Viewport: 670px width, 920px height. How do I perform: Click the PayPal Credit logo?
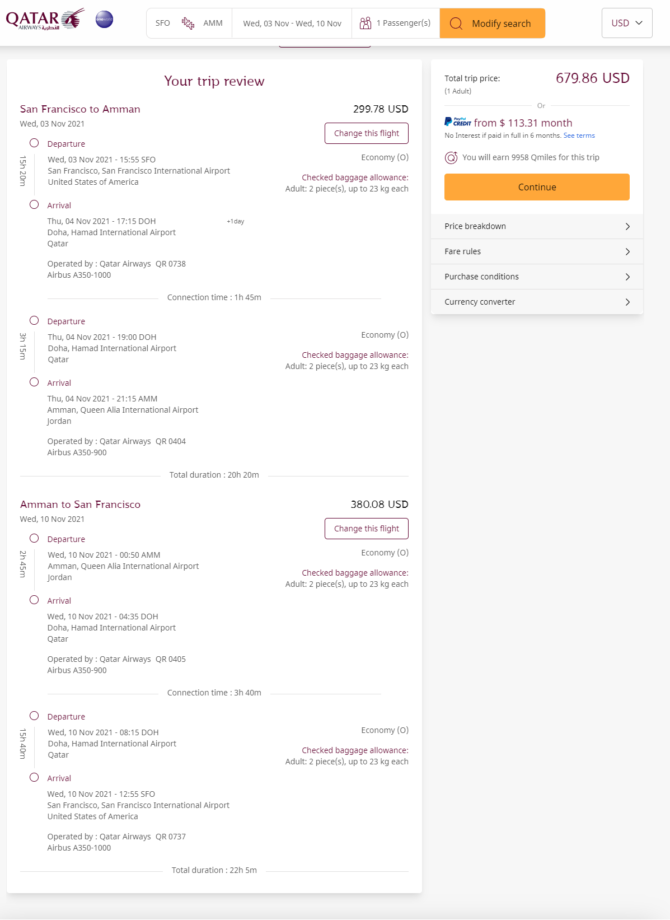[458, 122]
